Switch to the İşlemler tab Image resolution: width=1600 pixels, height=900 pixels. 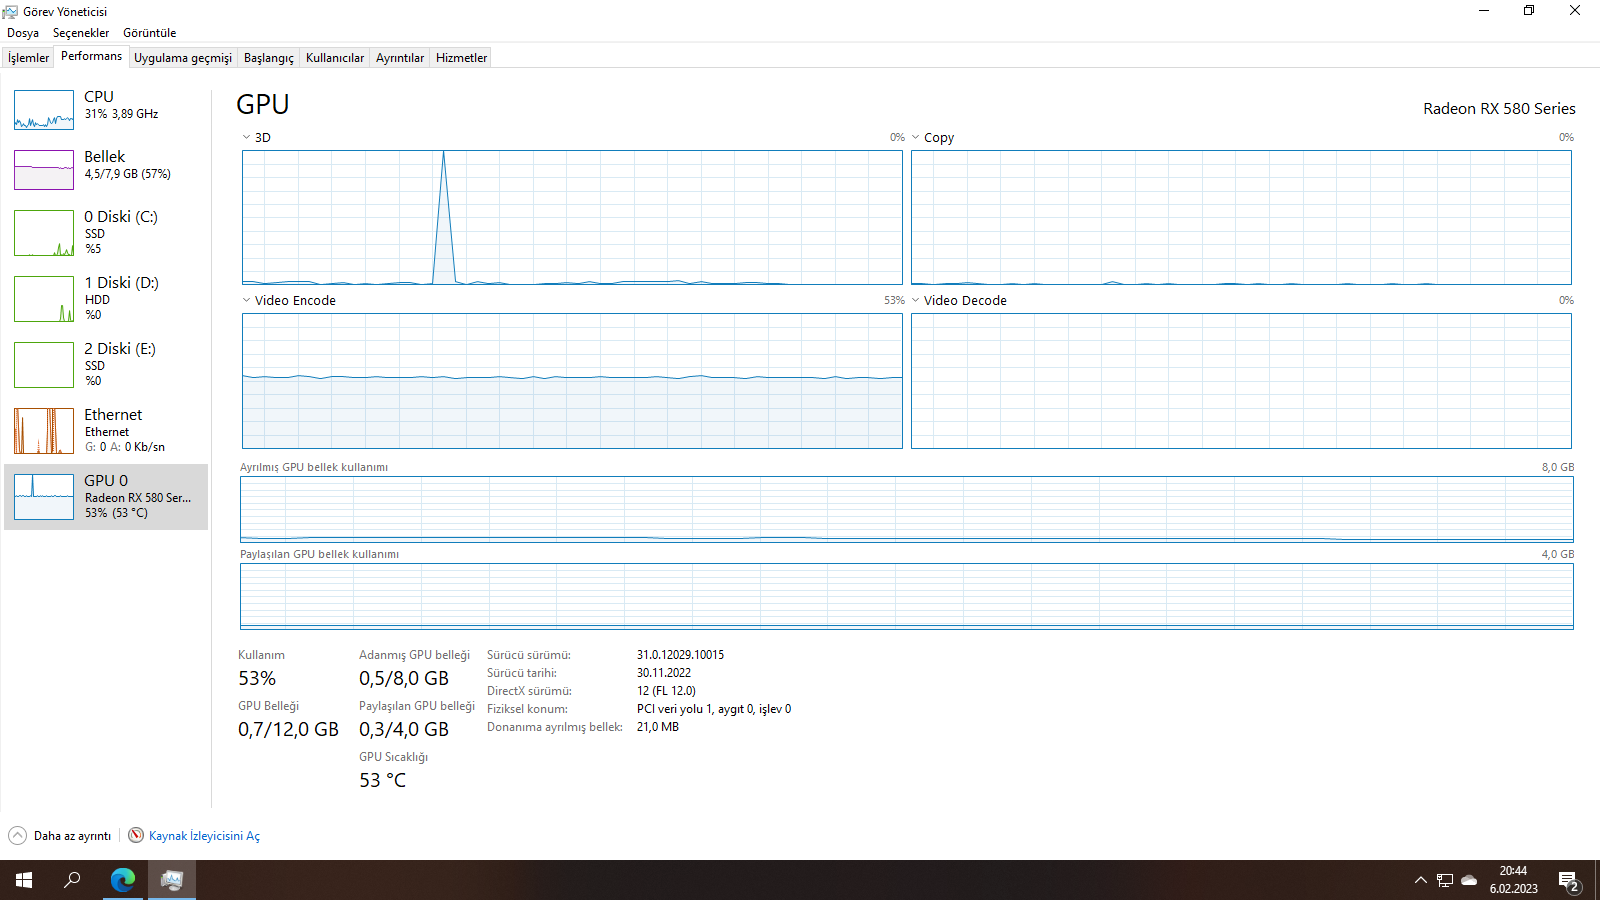[28, 58]
